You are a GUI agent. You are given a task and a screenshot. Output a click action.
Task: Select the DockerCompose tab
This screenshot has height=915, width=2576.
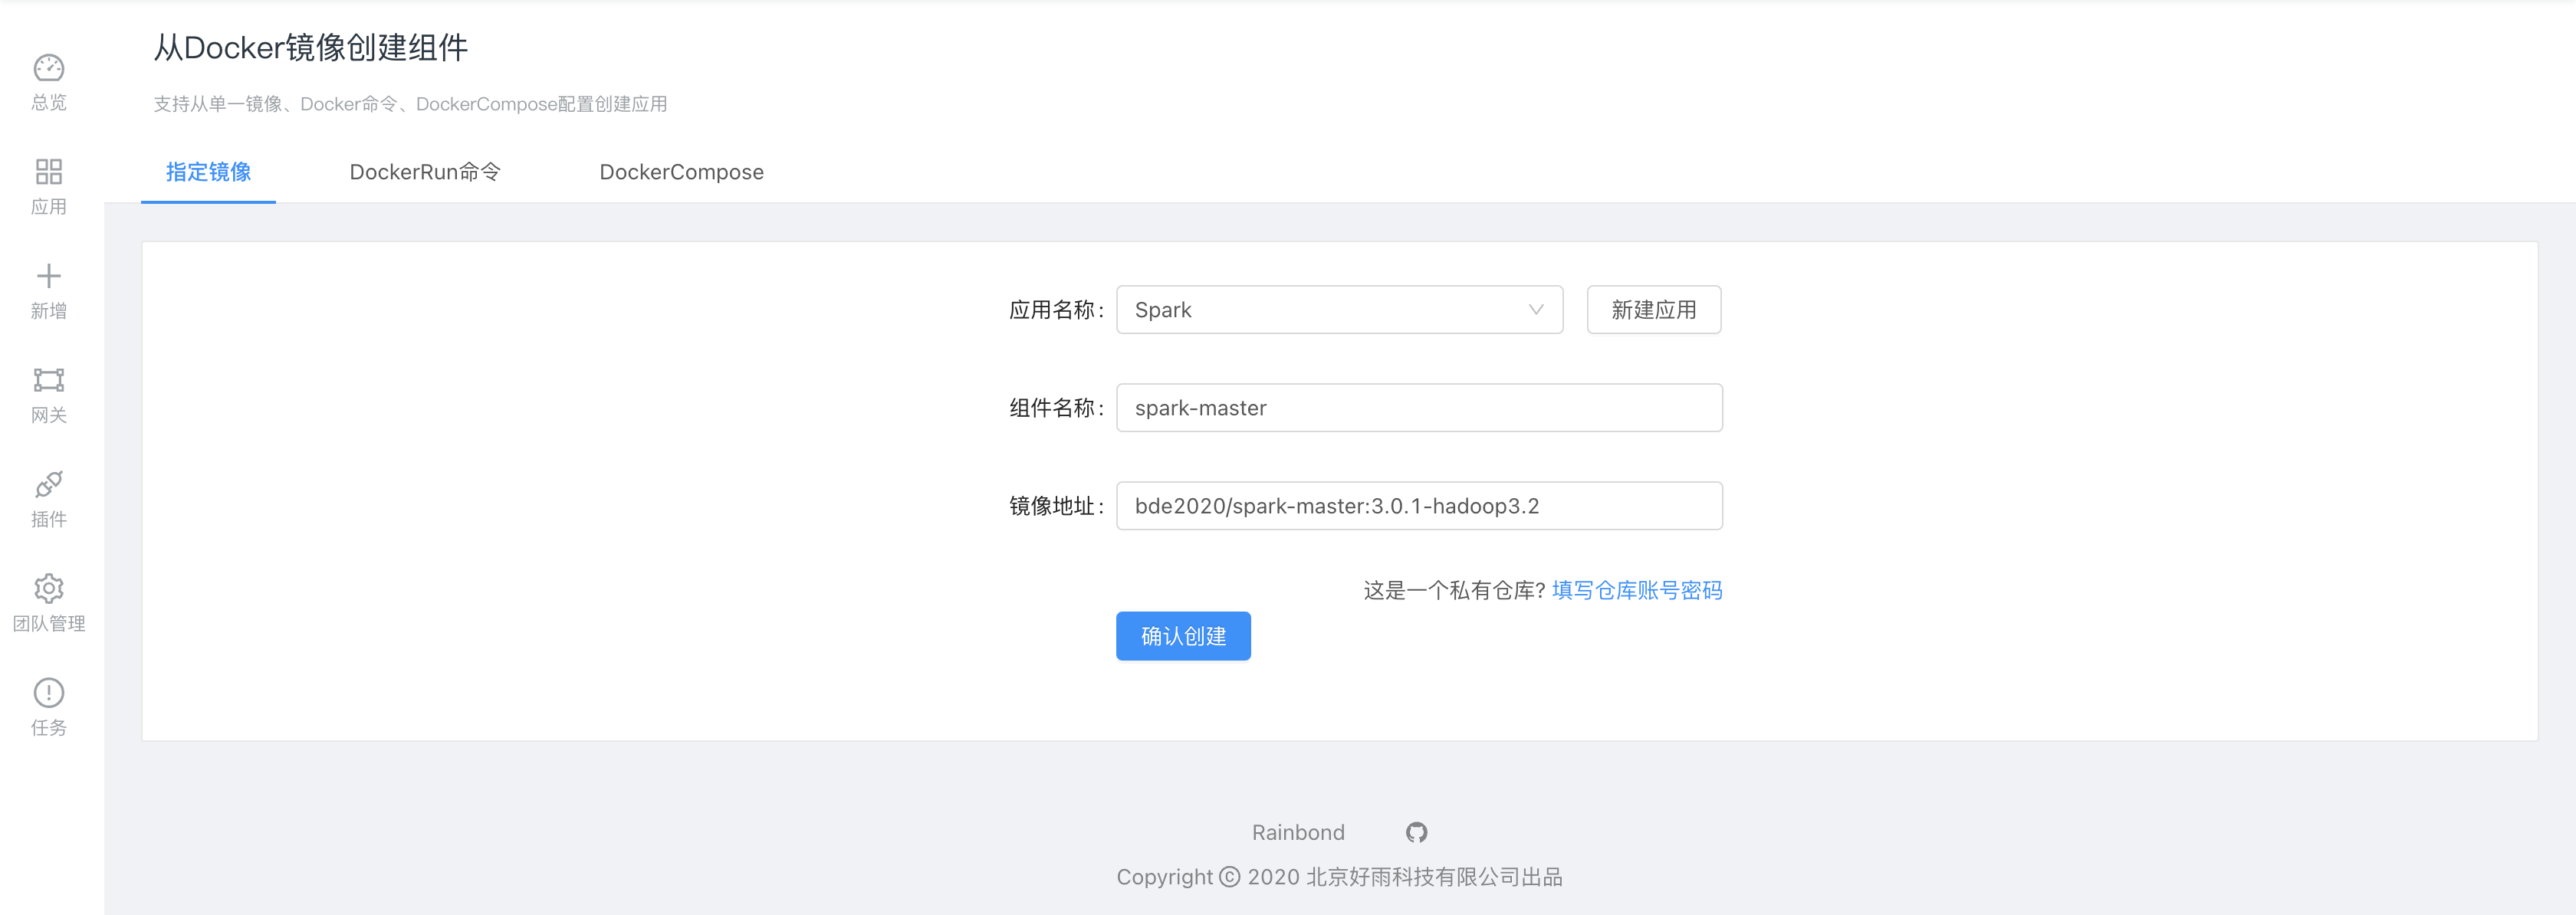point(680,171)
